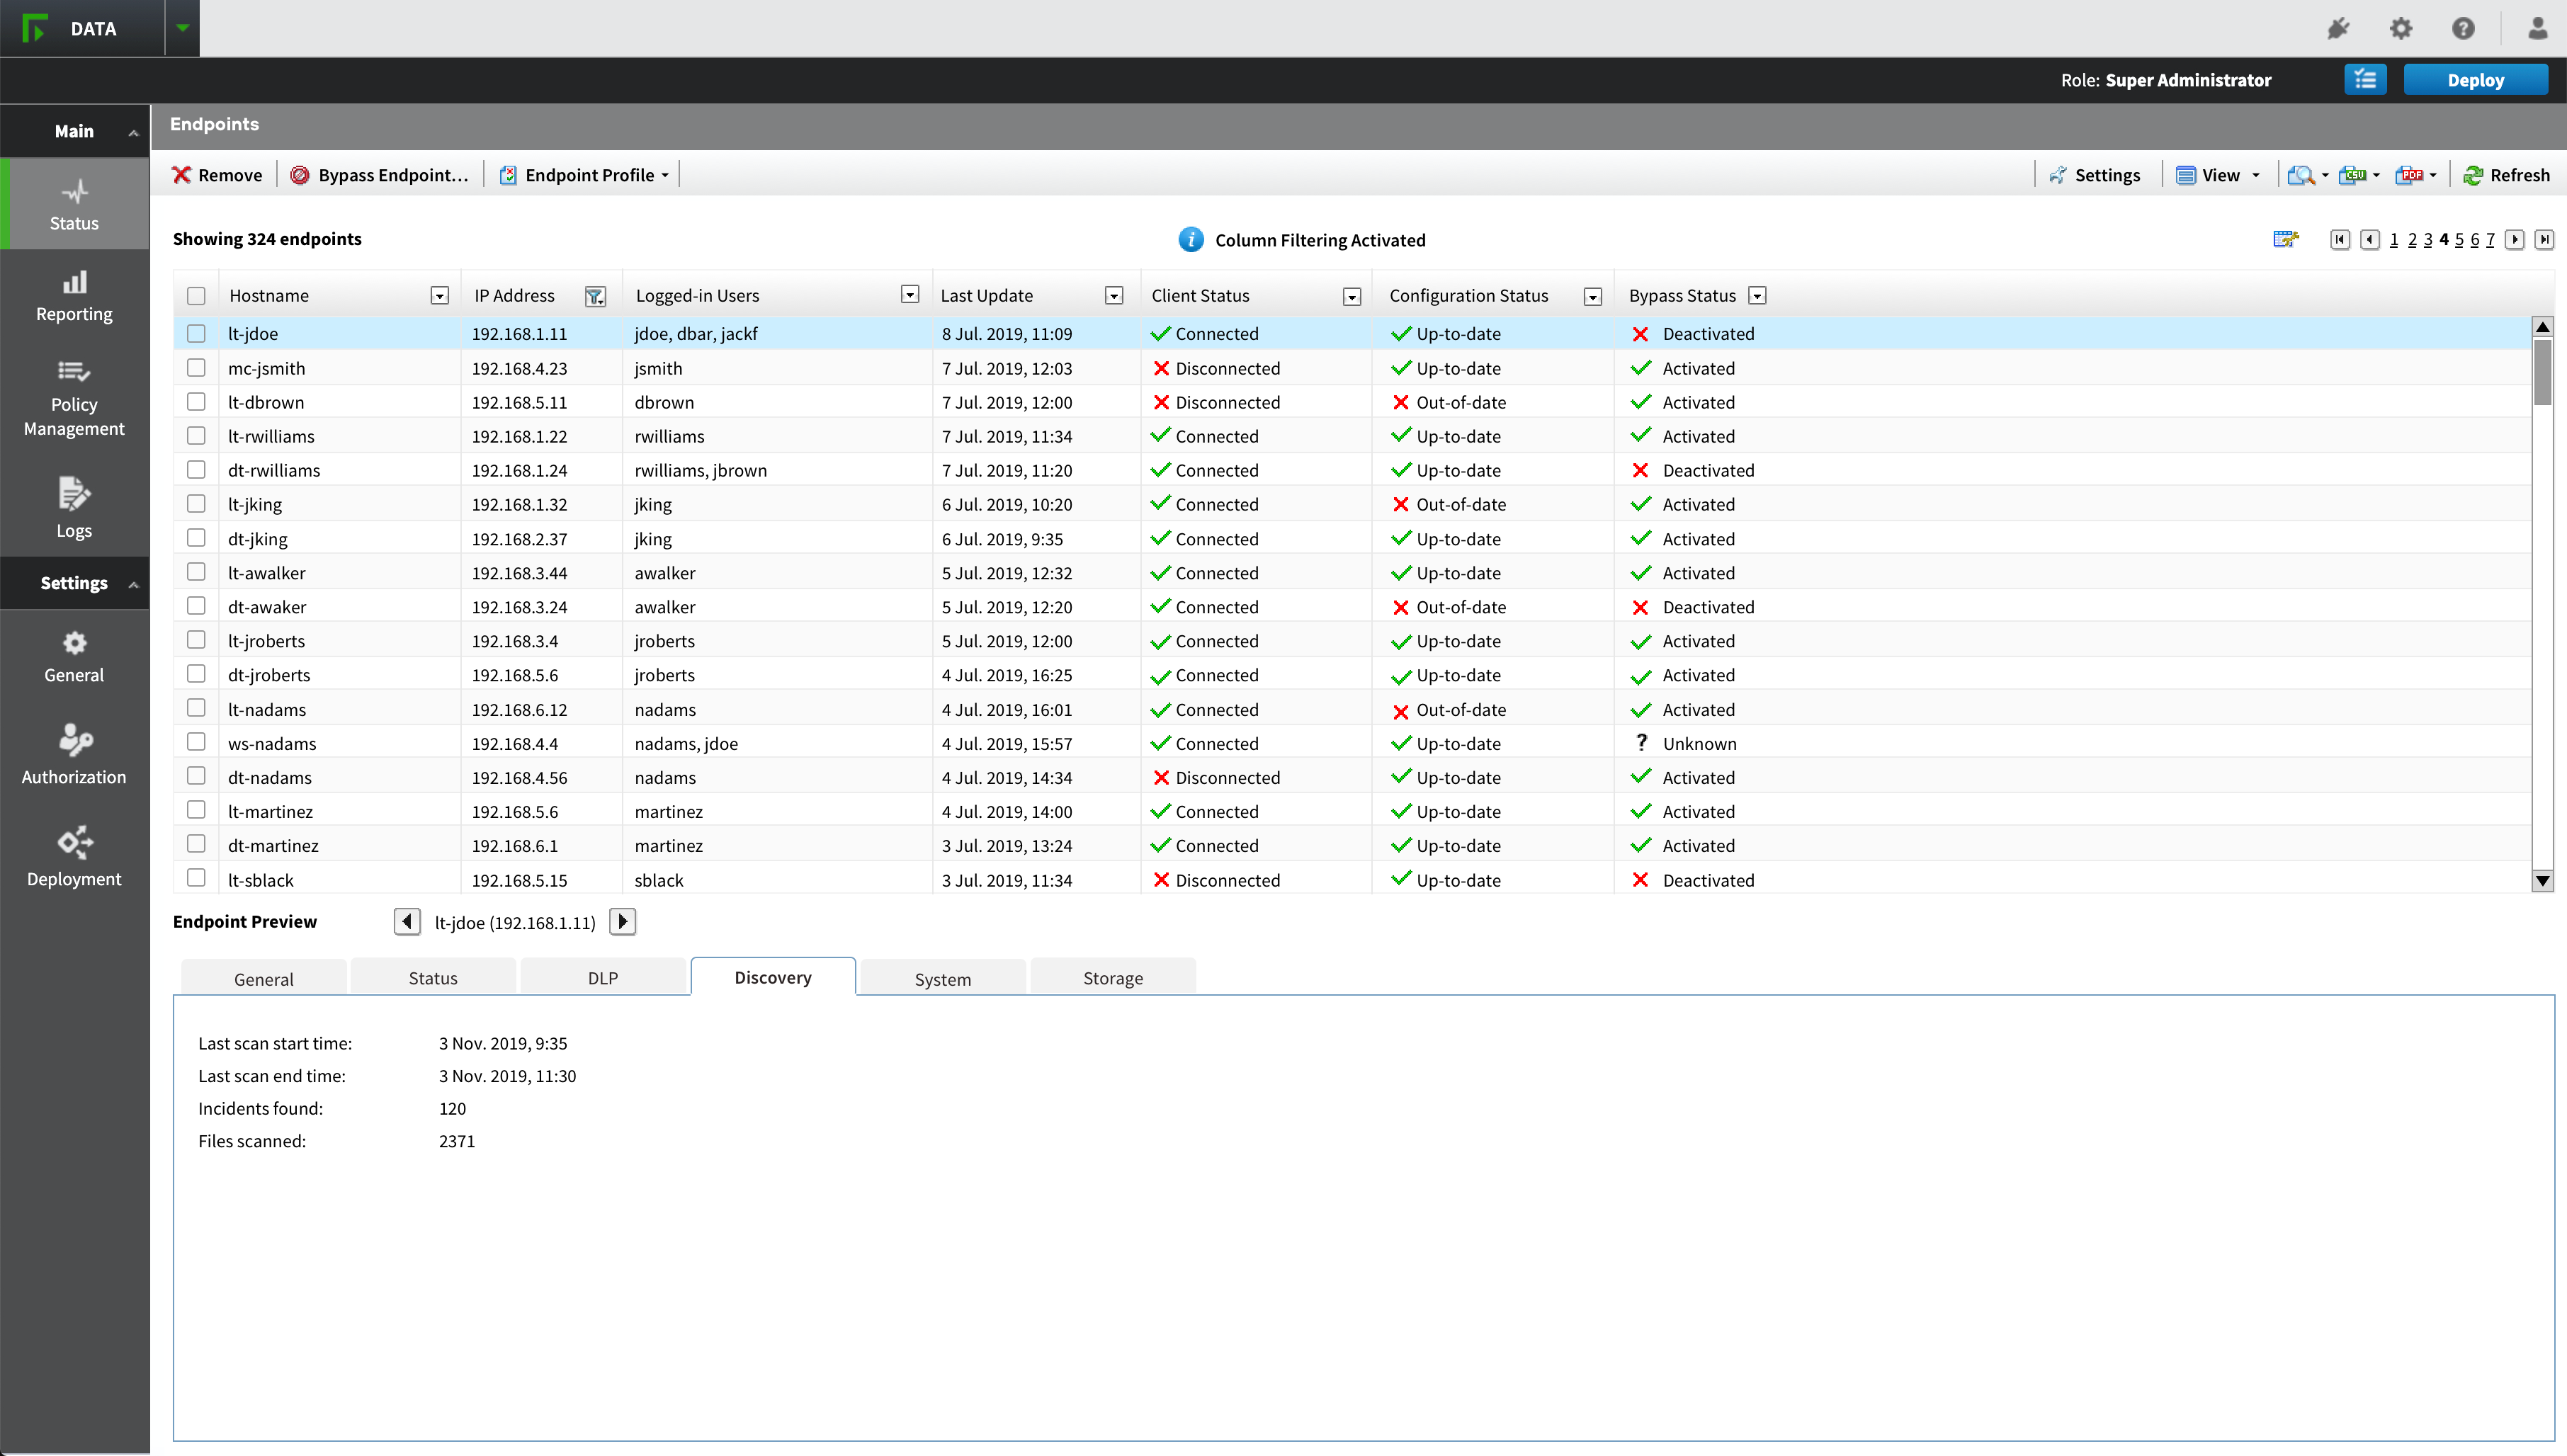This screenshot has width=2567, height=1456.
Task: Switch to DLP tab in Endpoint Preview
Action: tap(601, 978)
